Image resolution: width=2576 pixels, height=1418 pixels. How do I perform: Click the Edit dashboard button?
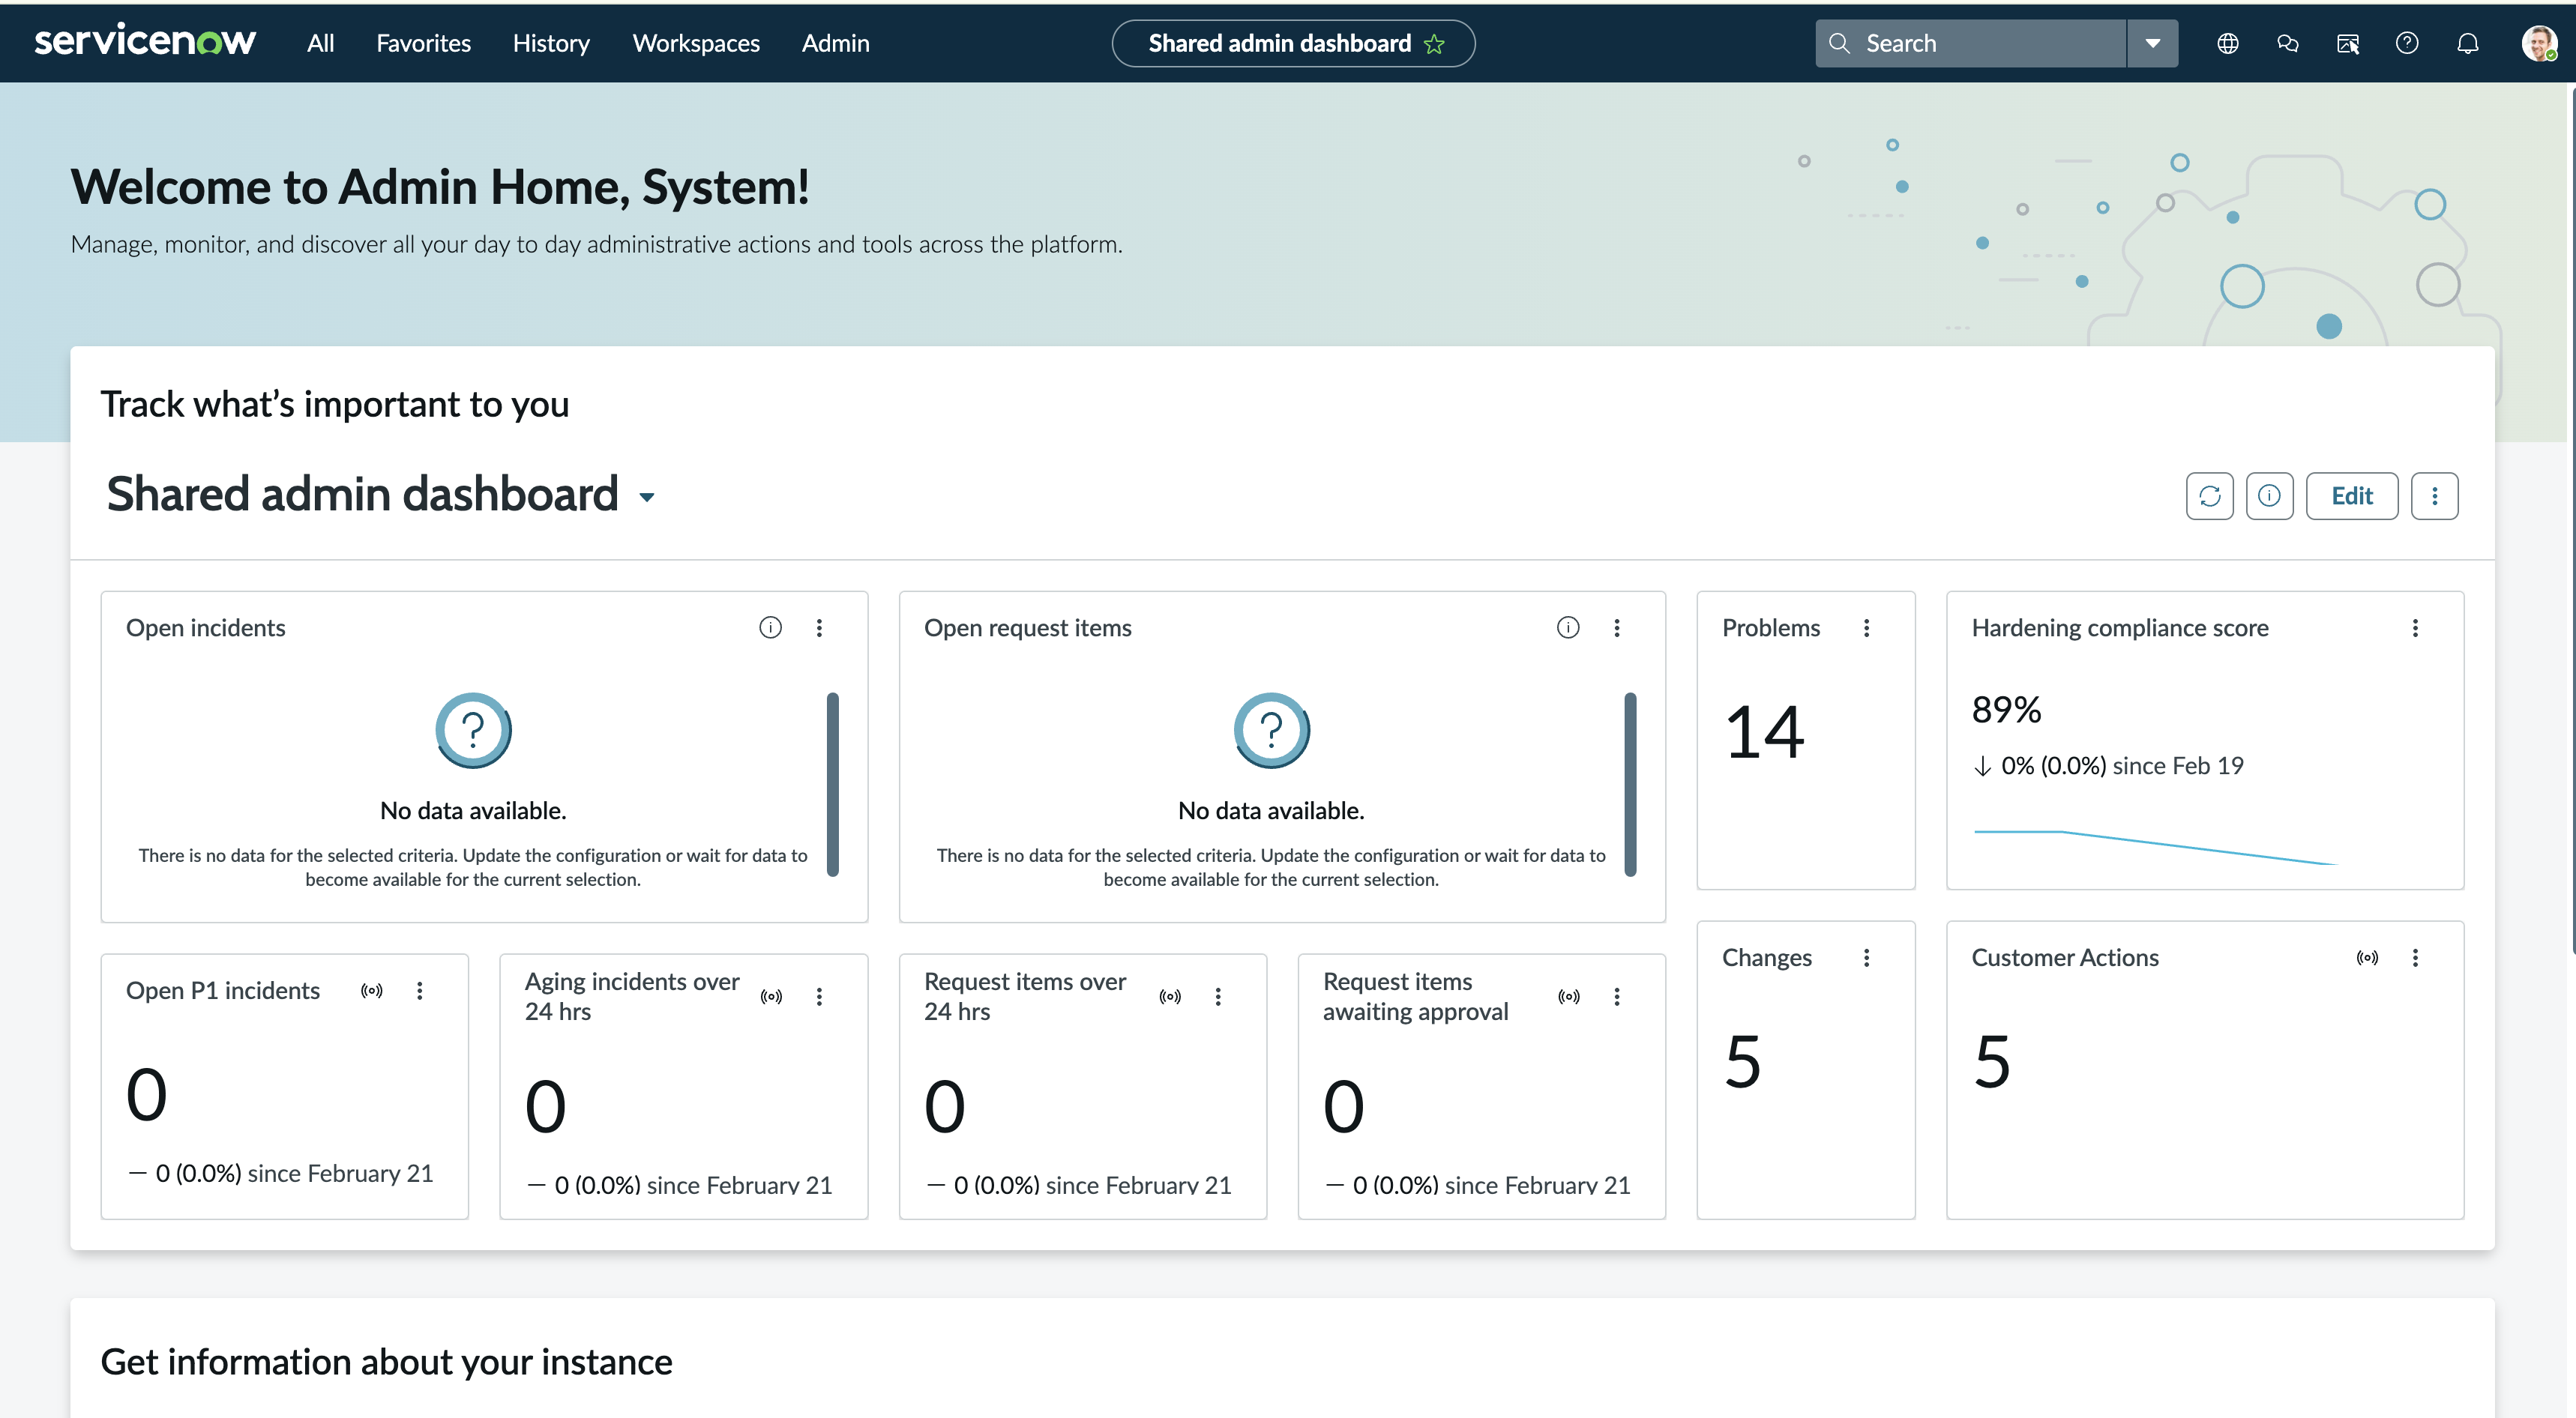pyautogui.click(x=2351, y=496)
